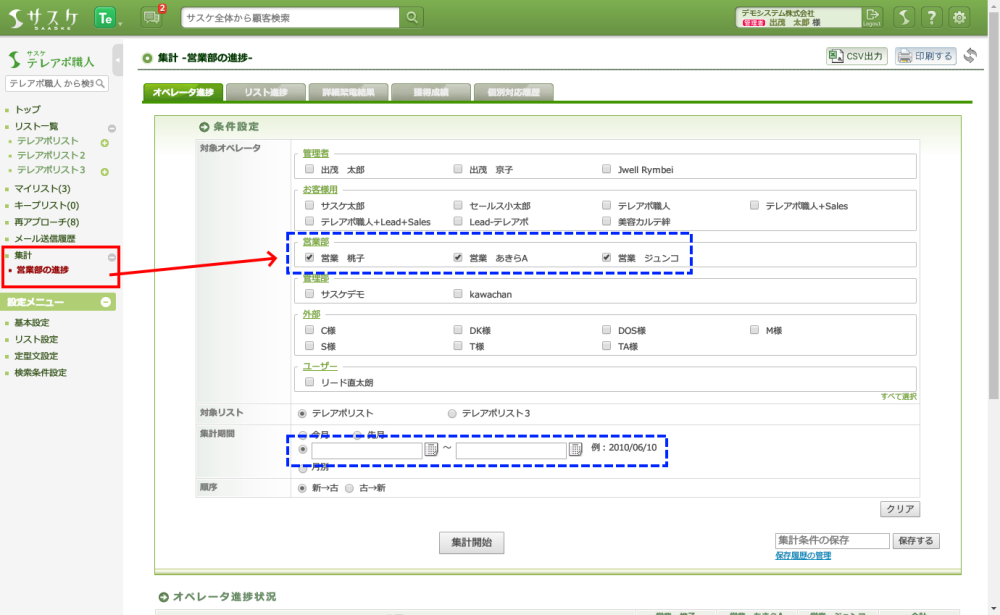Select the 古→新 sort order radio
The image size is (1000, 615).
point(350,488)
